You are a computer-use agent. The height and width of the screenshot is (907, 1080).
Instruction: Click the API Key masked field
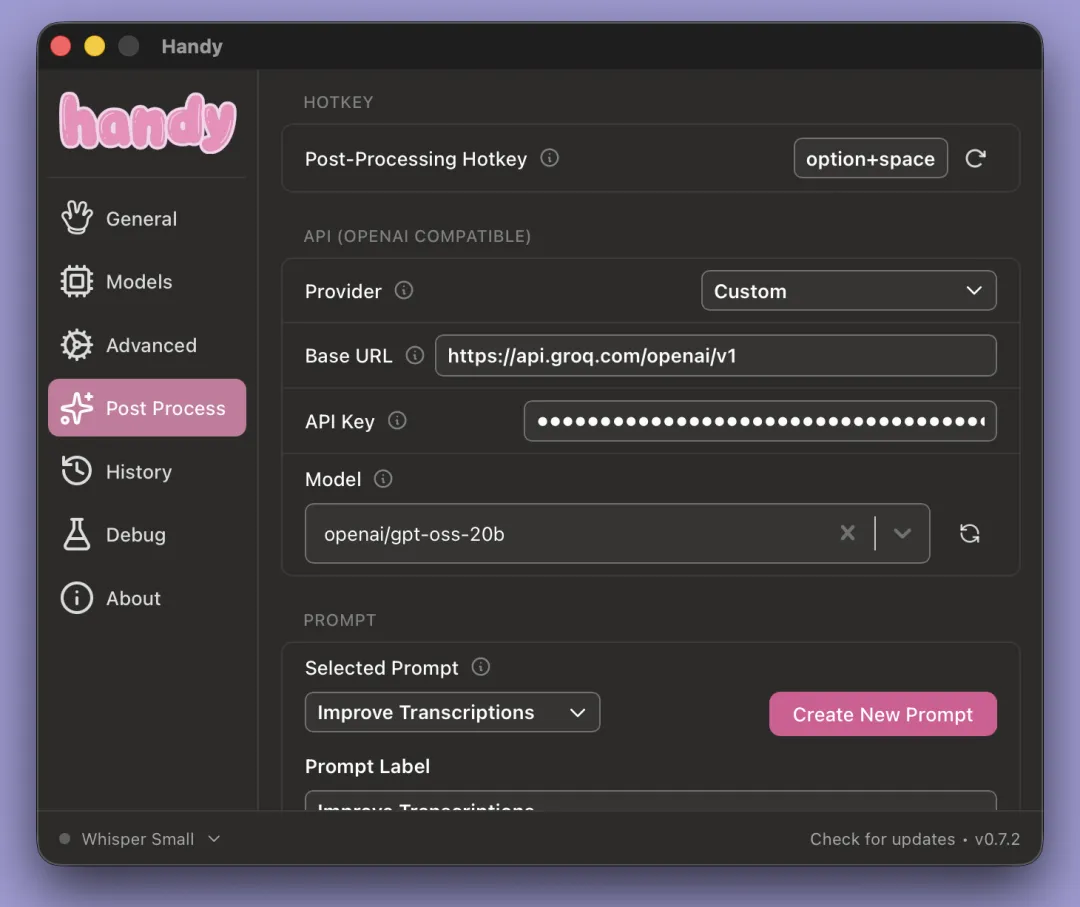(760, 421)
